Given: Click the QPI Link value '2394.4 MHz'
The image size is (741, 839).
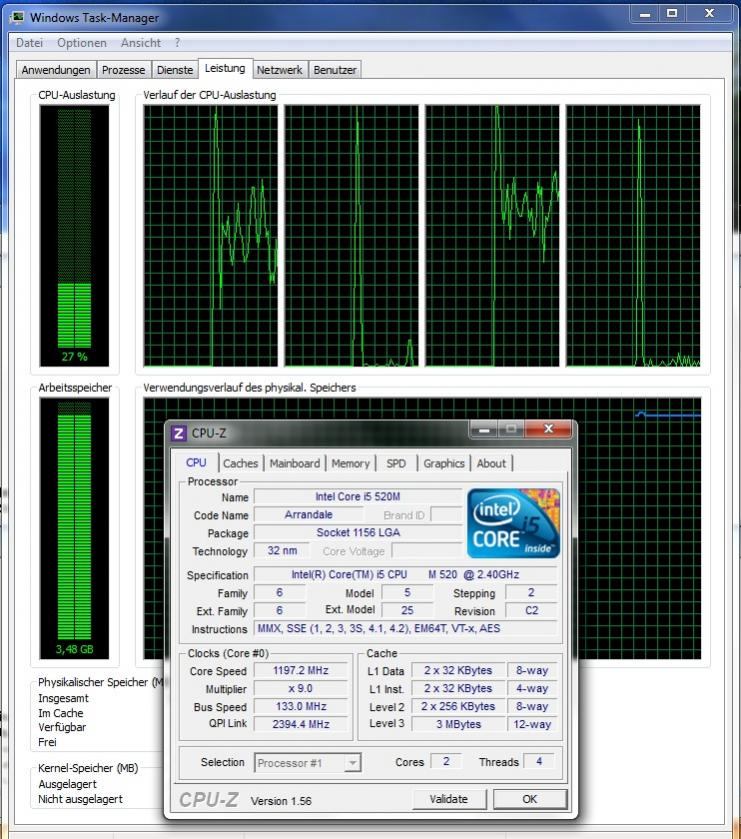Looking at the screenshot, I should pos(301,724).
